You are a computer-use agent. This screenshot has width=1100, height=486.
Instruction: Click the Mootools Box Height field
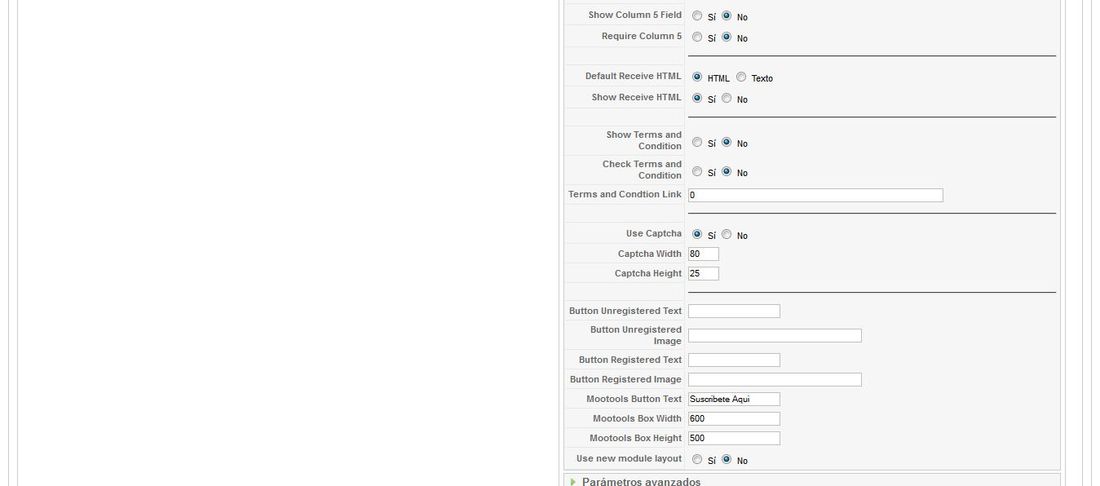[734, 438]
